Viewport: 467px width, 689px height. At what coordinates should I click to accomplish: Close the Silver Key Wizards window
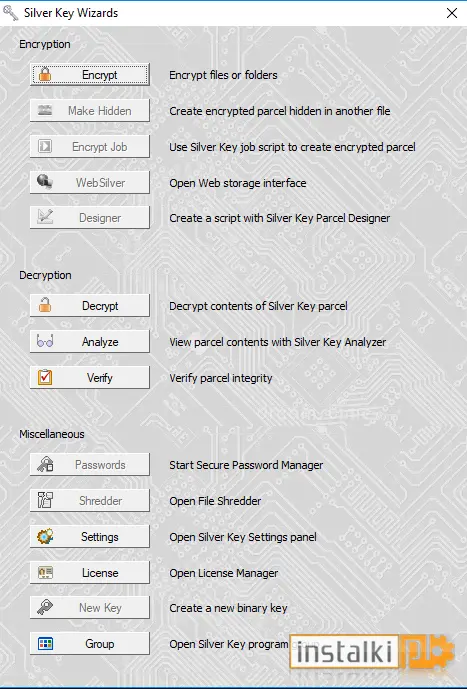(452, 13)
